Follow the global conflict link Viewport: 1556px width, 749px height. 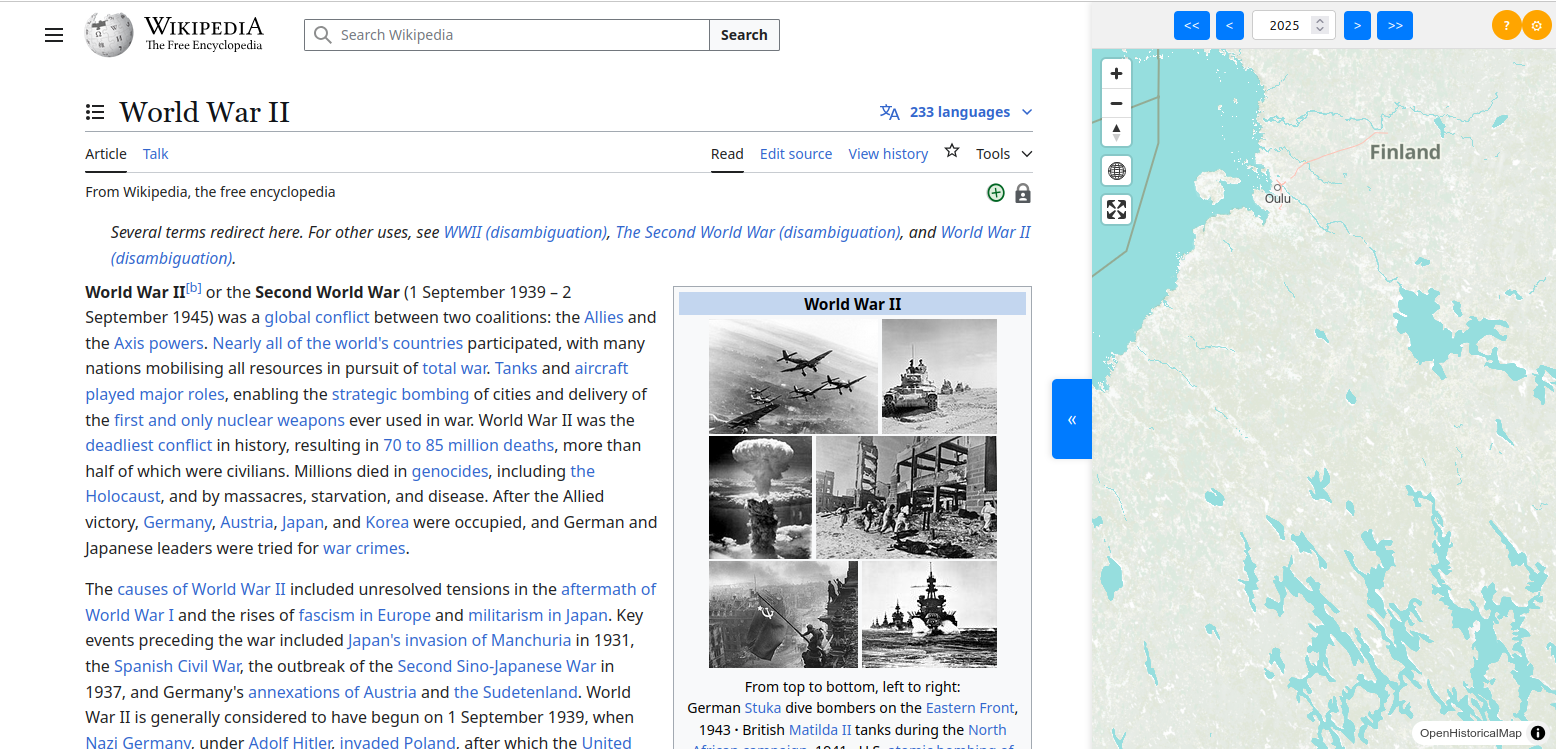point(317,317)
